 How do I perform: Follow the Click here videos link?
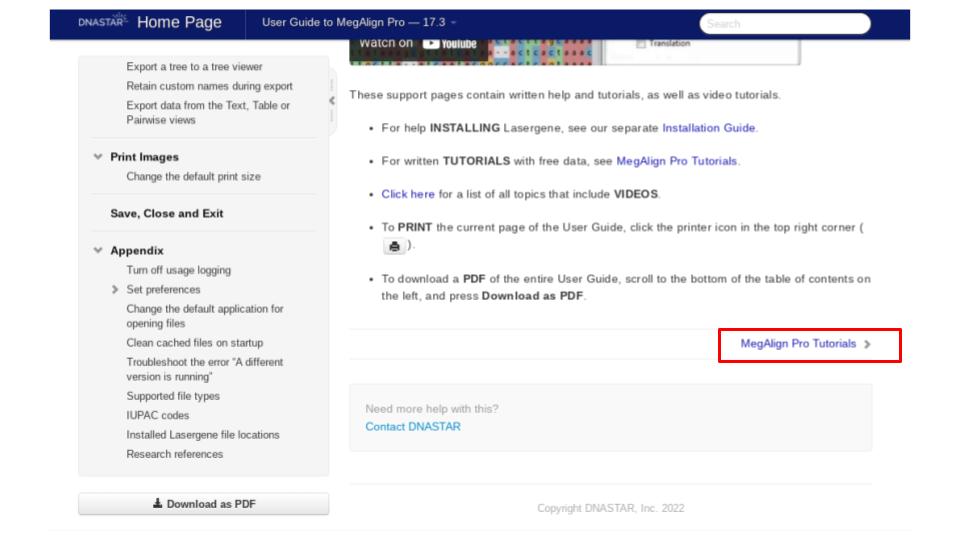coord(408,194)
